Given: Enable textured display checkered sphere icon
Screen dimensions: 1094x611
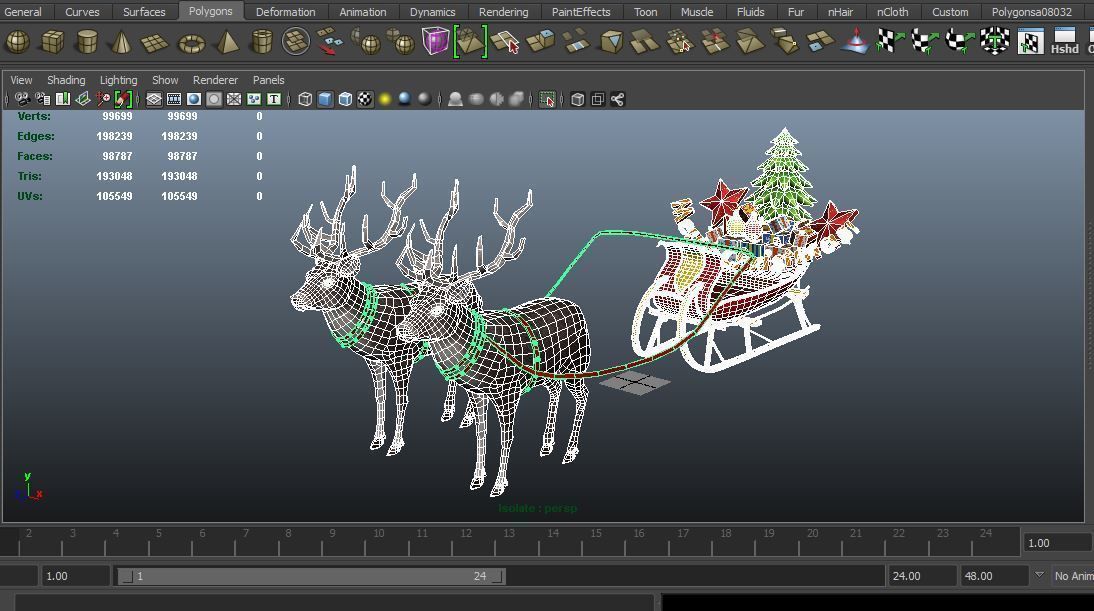Looking at the screenshot, I should tap(365, 99).
